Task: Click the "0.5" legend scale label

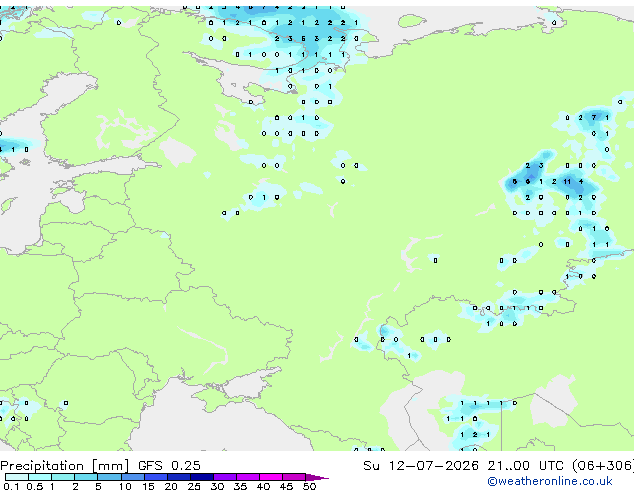Action: click(x=34, y=486)
